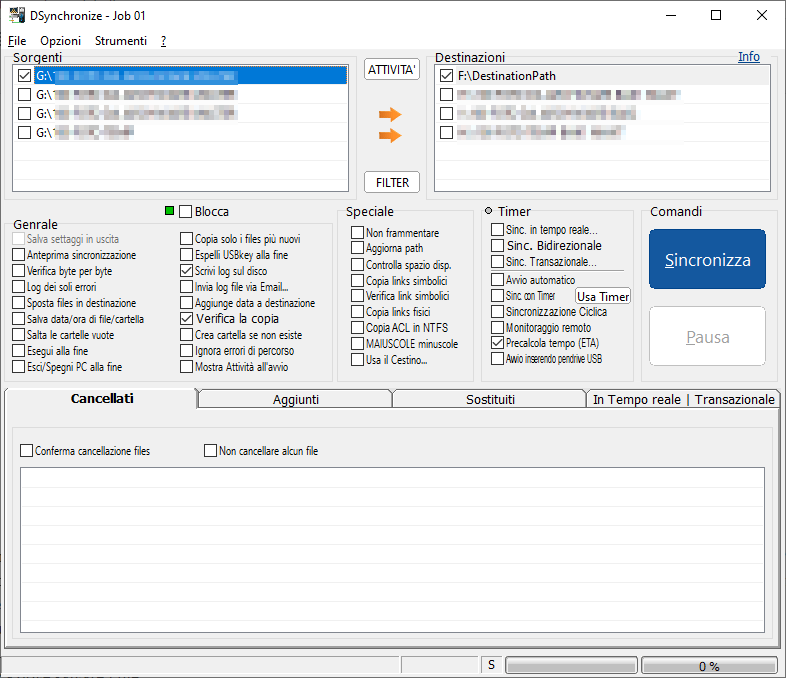
Task: Select the F:\DestinationPath destination row
Action: pyautogui.click(x=602, y=76)
